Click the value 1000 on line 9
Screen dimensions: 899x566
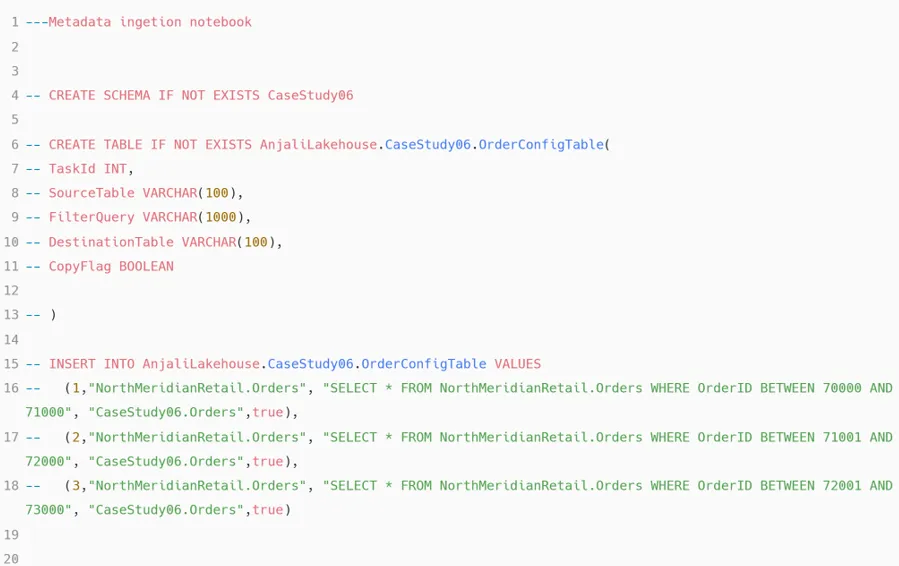221,217
